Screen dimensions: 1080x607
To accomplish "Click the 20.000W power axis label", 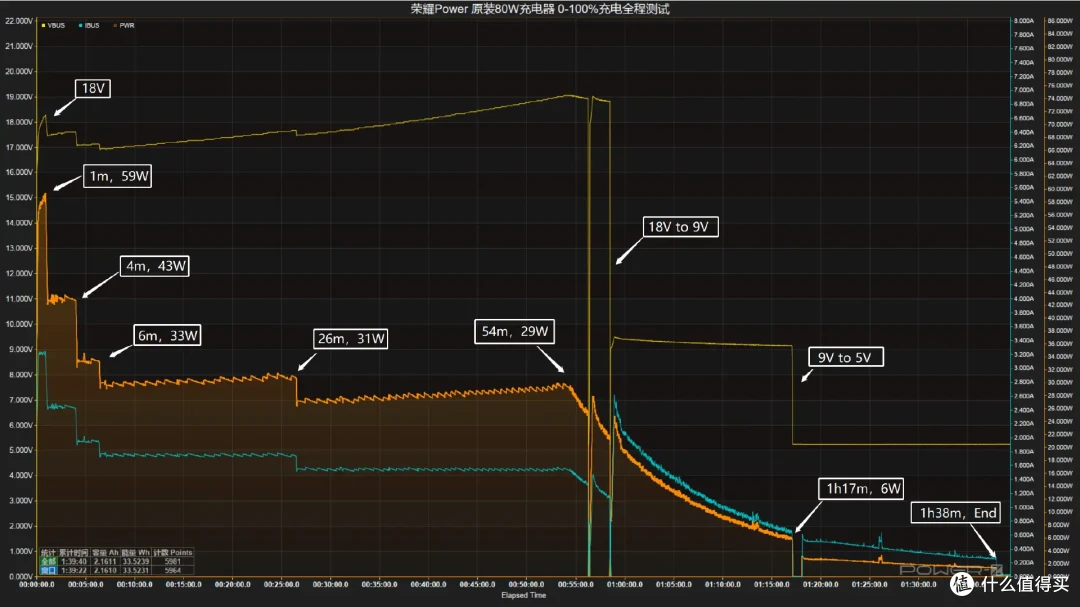I will point(1060,447).
